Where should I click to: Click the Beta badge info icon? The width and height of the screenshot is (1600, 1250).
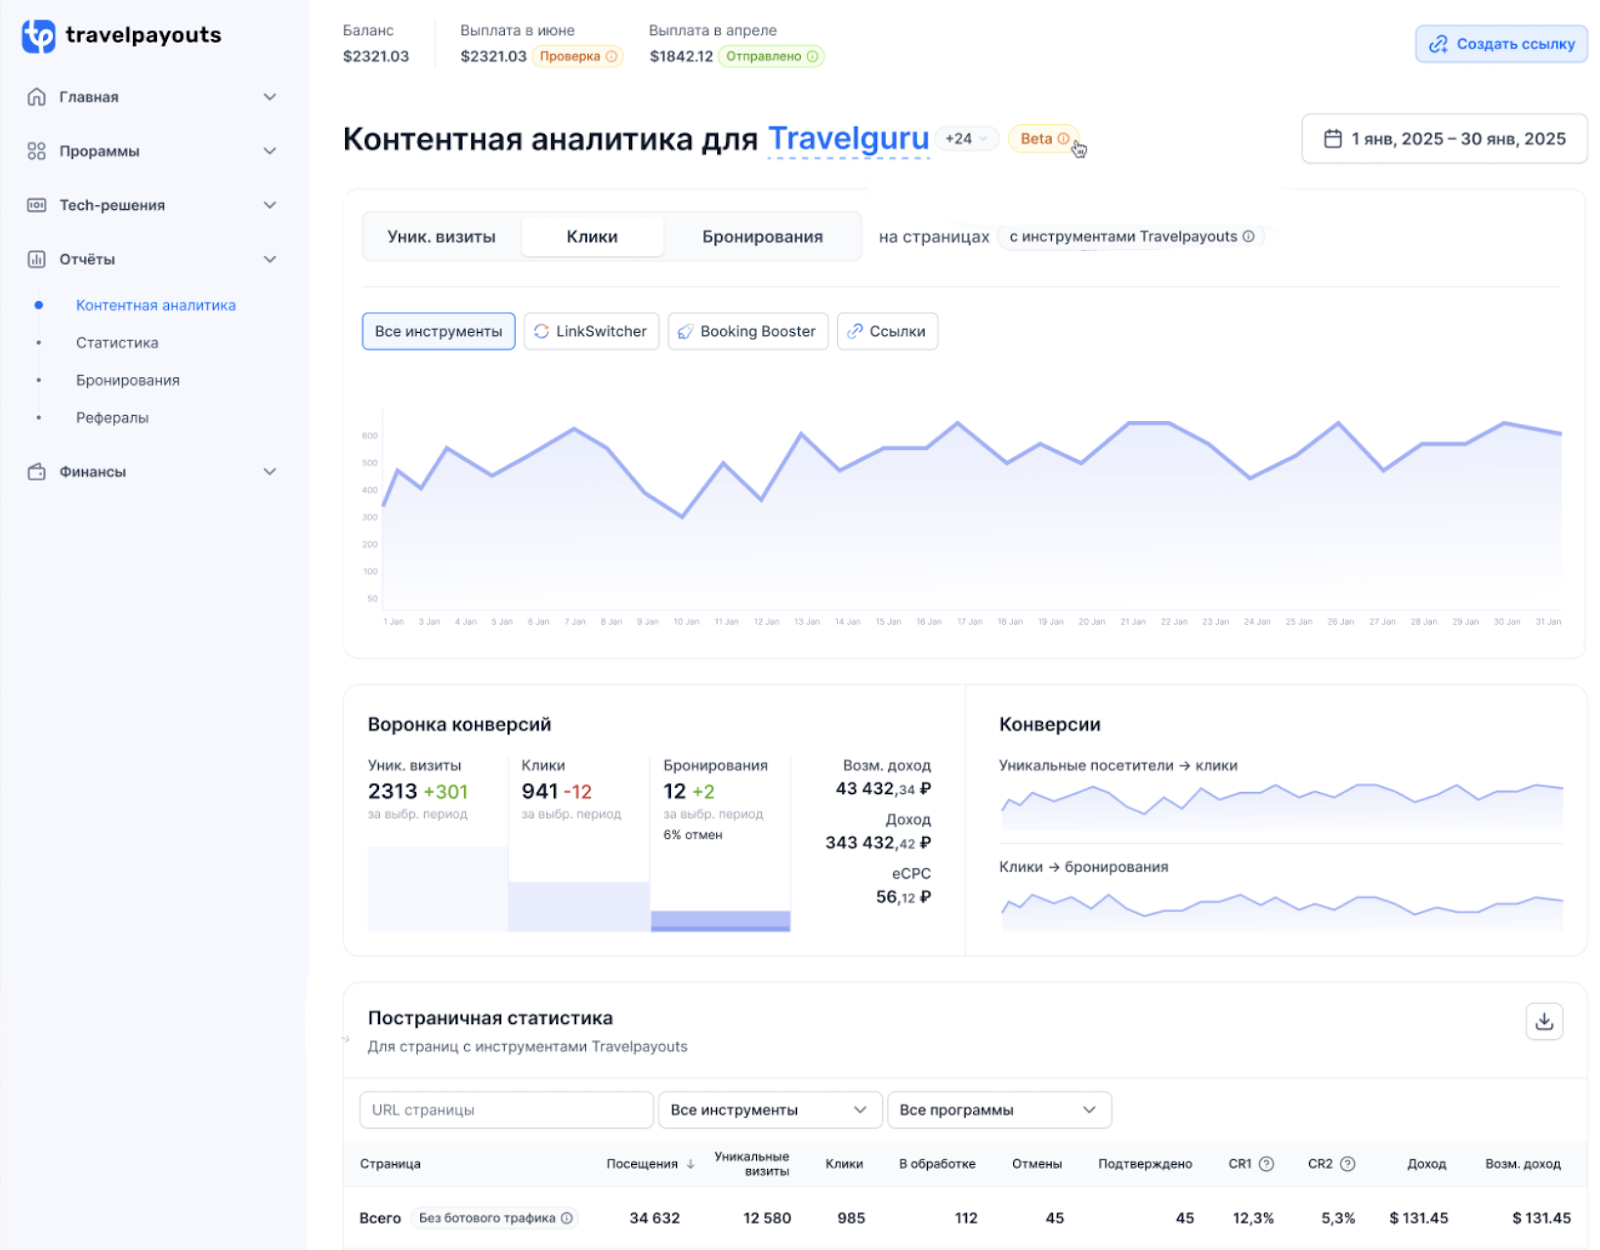1063,139
